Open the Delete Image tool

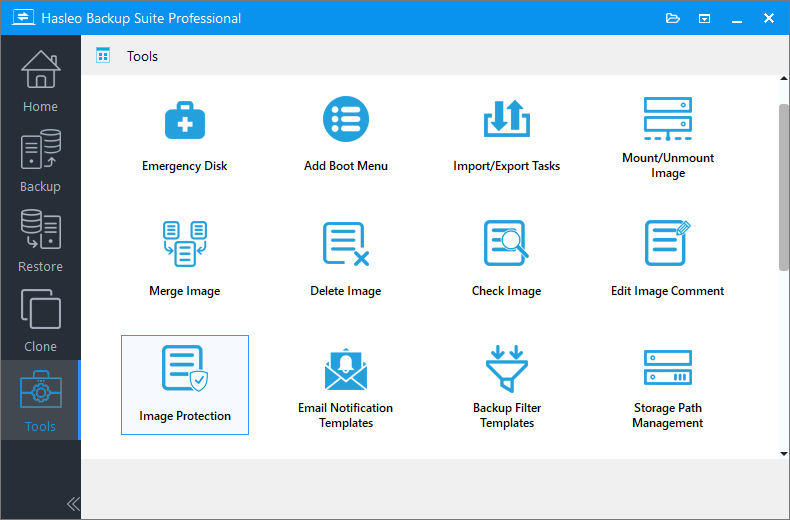pyautogui.click(x=346, y=260)
